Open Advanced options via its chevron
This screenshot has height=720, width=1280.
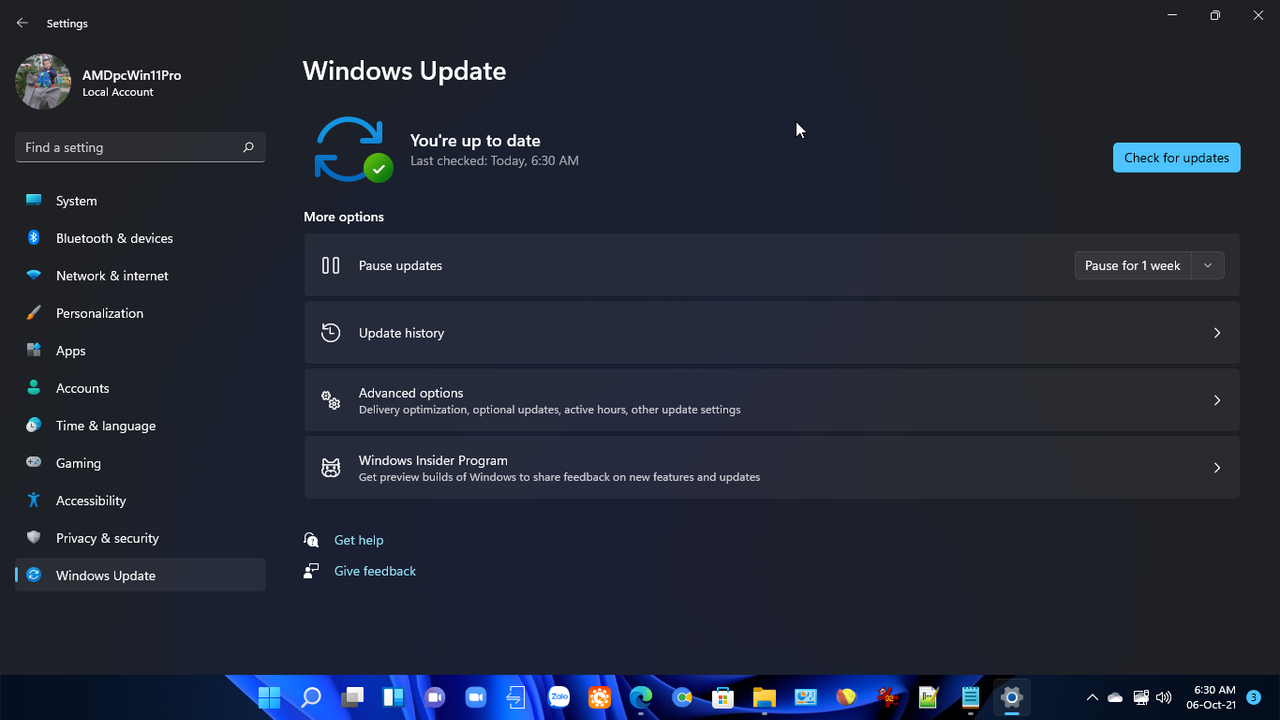tap(1217, 400)
